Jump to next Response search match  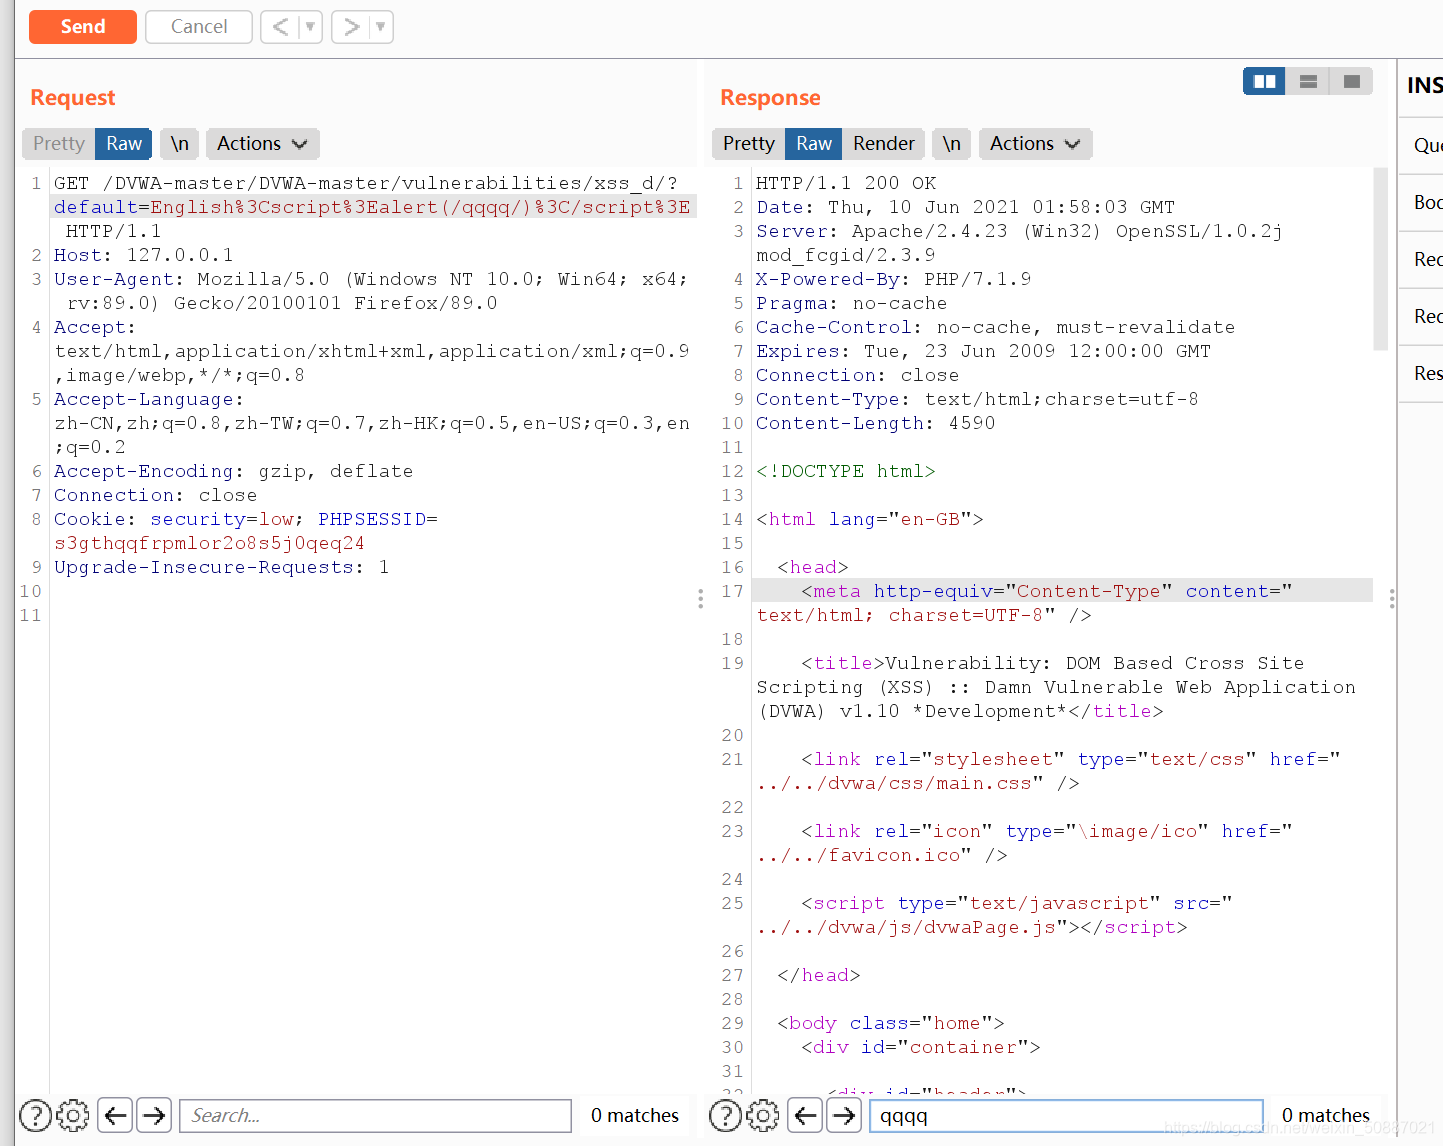click(x=844, y=1115)
